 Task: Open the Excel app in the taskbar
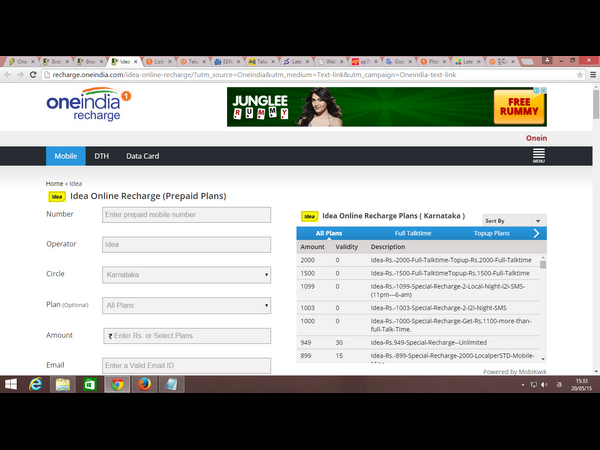tap(89, 384)
